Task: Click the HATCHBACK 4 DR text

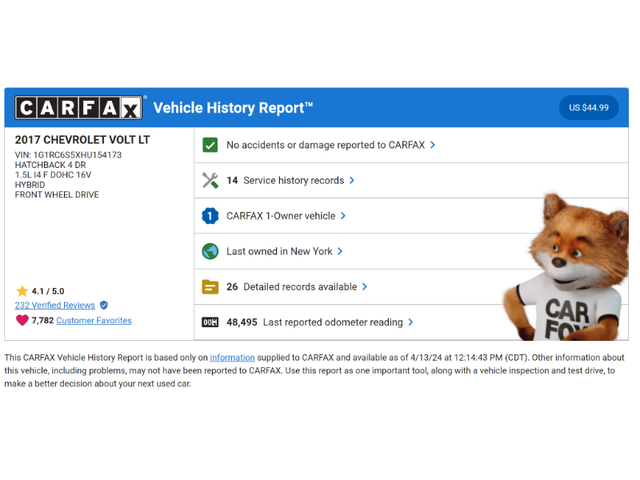Action: [50, 165]
